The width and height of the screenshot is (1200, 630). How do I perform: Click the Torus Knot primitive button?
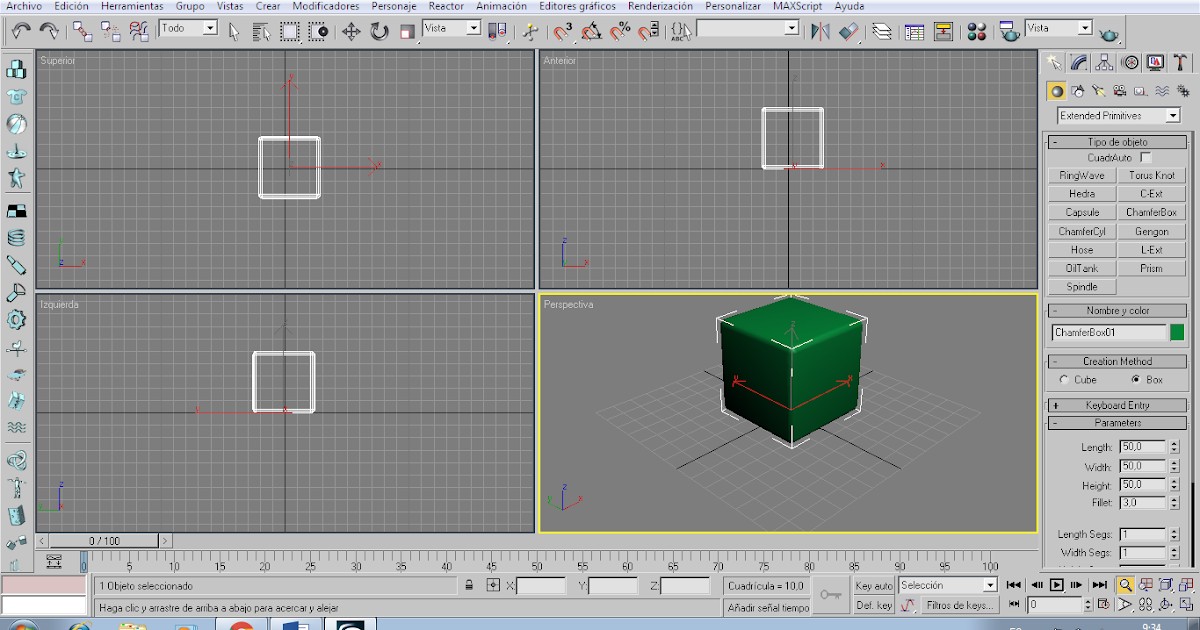(x=1152, y=175)
